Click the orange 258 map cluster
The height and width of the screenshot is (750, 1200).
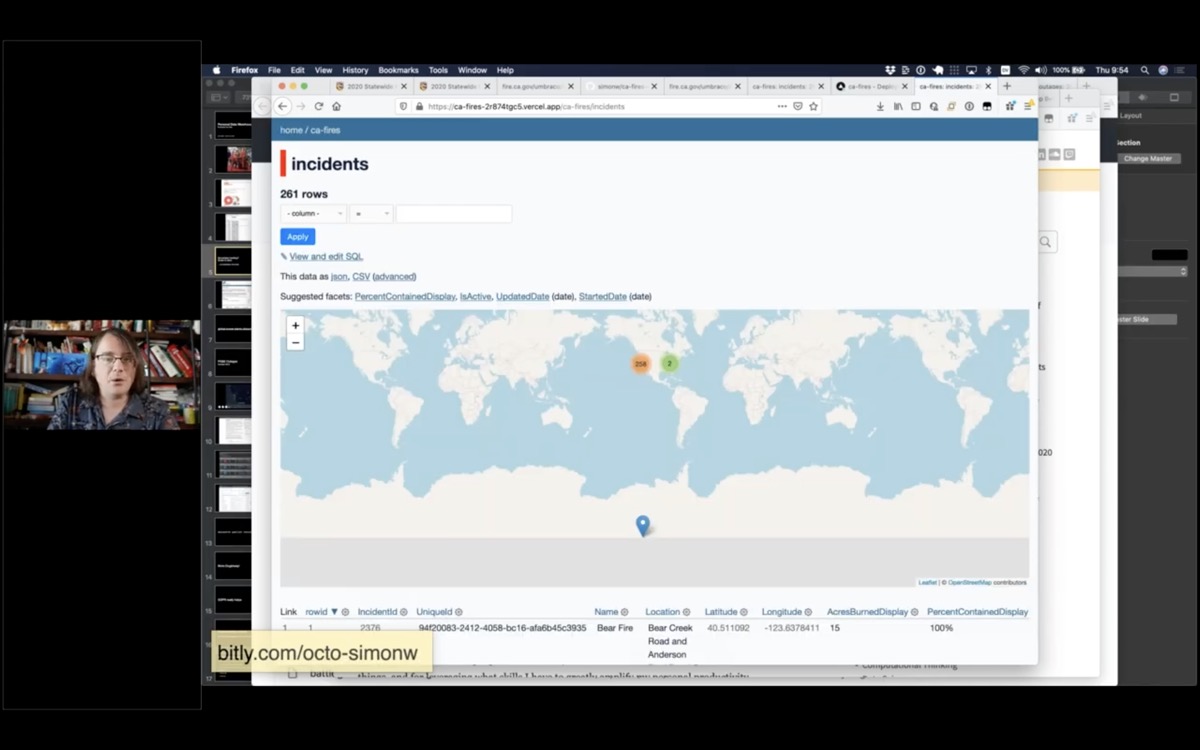(x=641, y=363)
